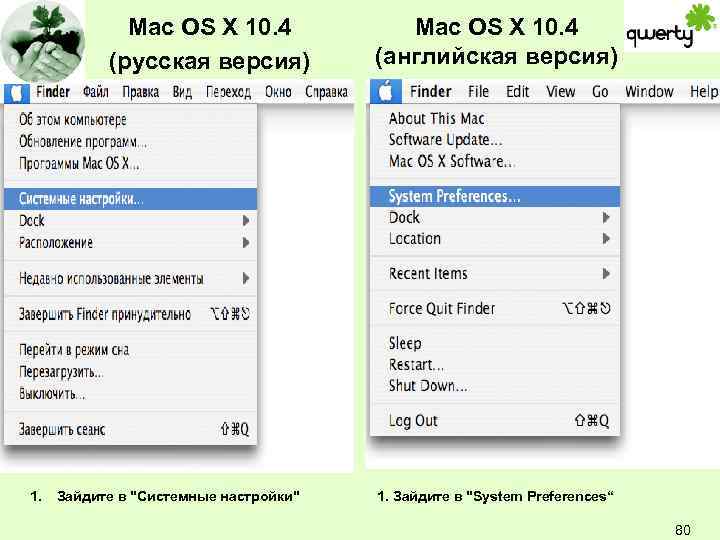The image size is (720, 540).
Task: Choose Shut Down... from the Apple menu
Action: tap(428, 386)
